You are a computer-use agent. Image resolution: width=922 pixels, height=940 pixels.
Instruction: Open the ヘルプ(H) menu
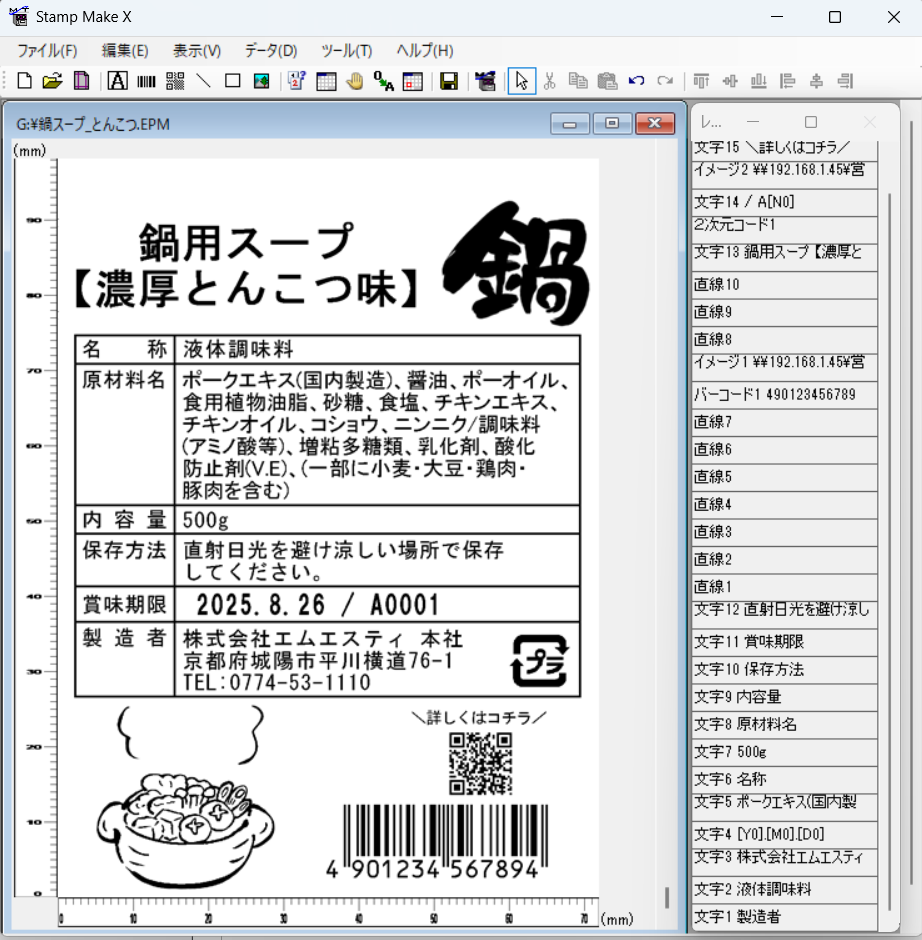point(424,50)
